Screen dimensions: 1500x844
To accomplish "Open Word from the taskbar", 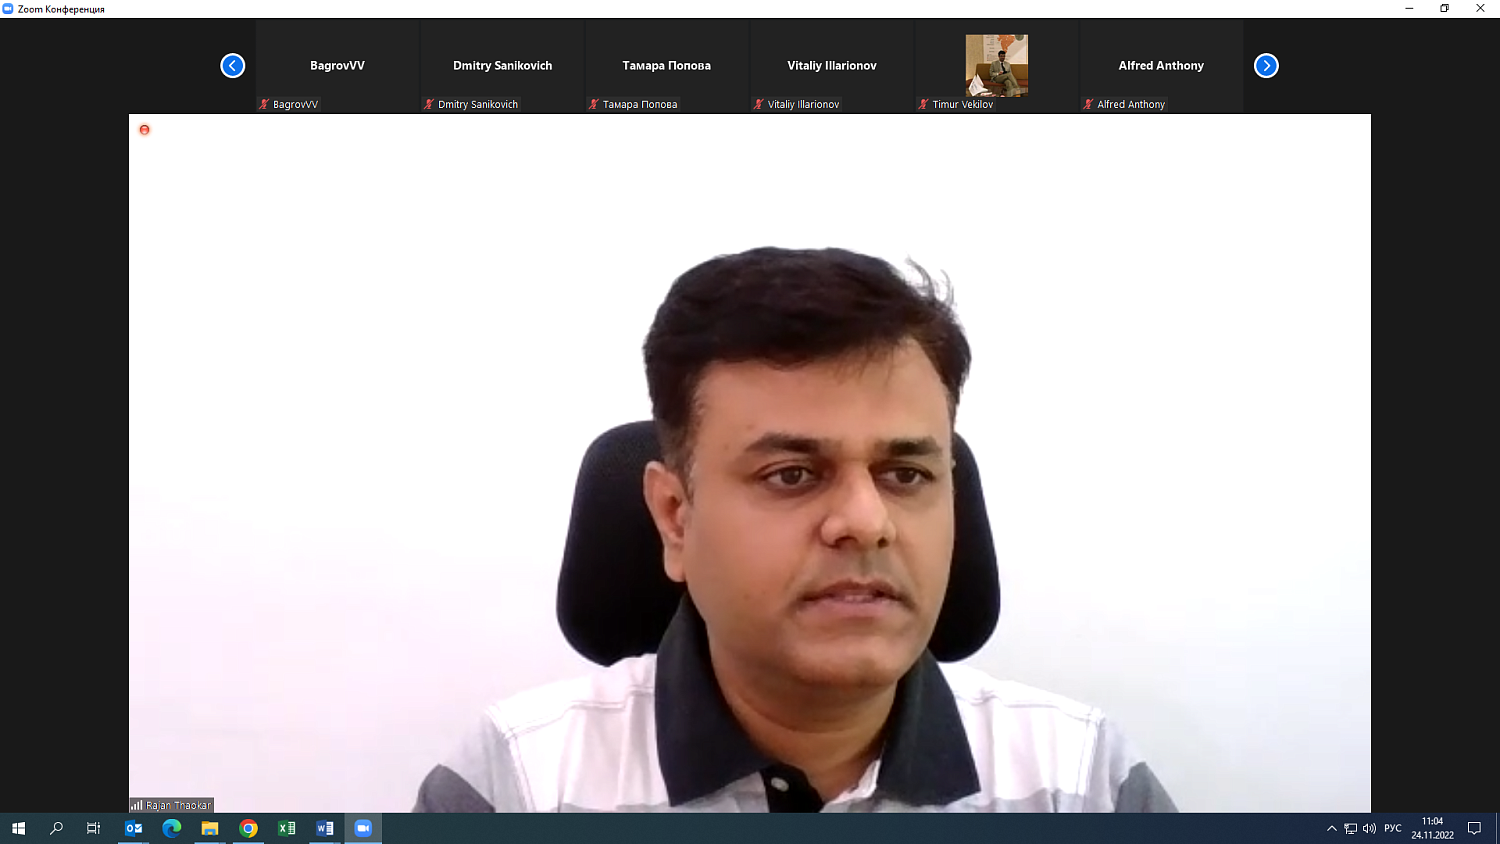I will (x=325, y=828).
